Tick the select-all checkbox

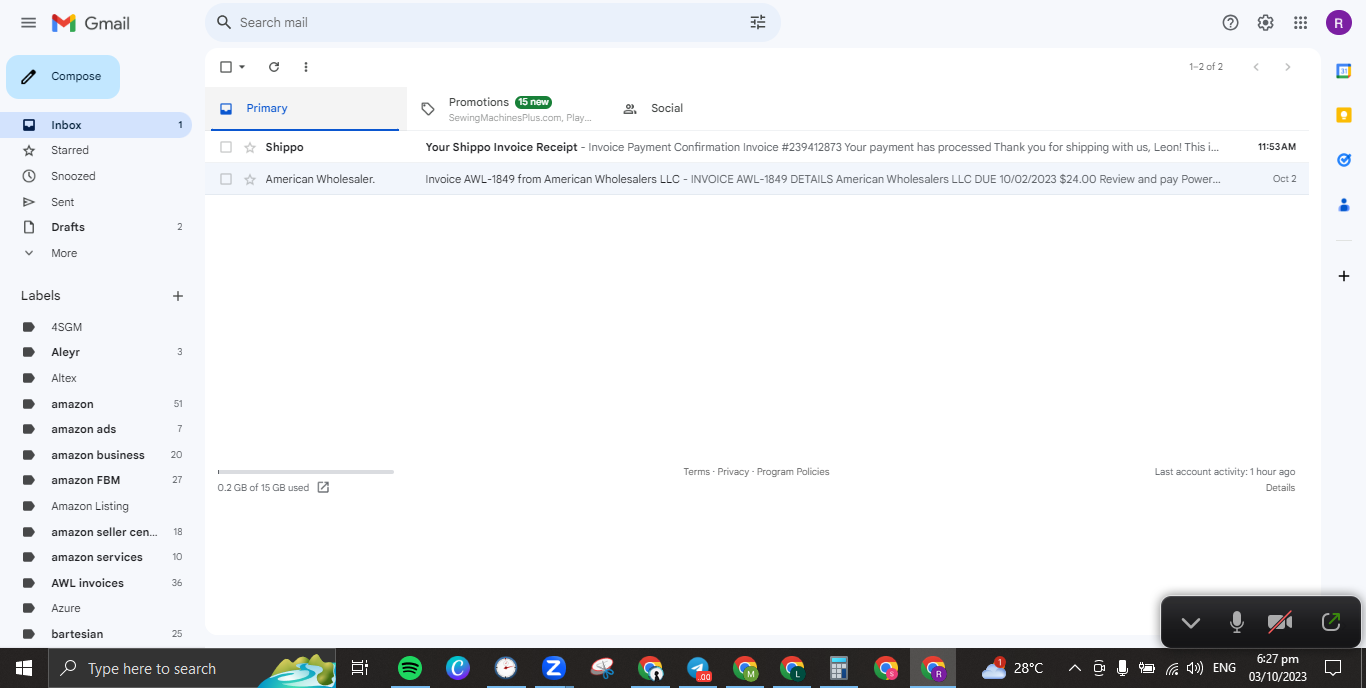coord(226,67)
